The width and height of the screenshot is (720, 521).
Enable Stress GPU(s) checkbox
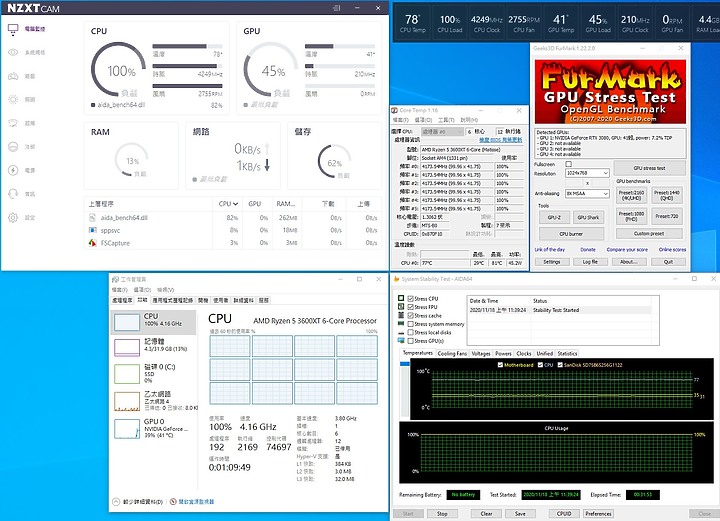(x=411, y=341)
